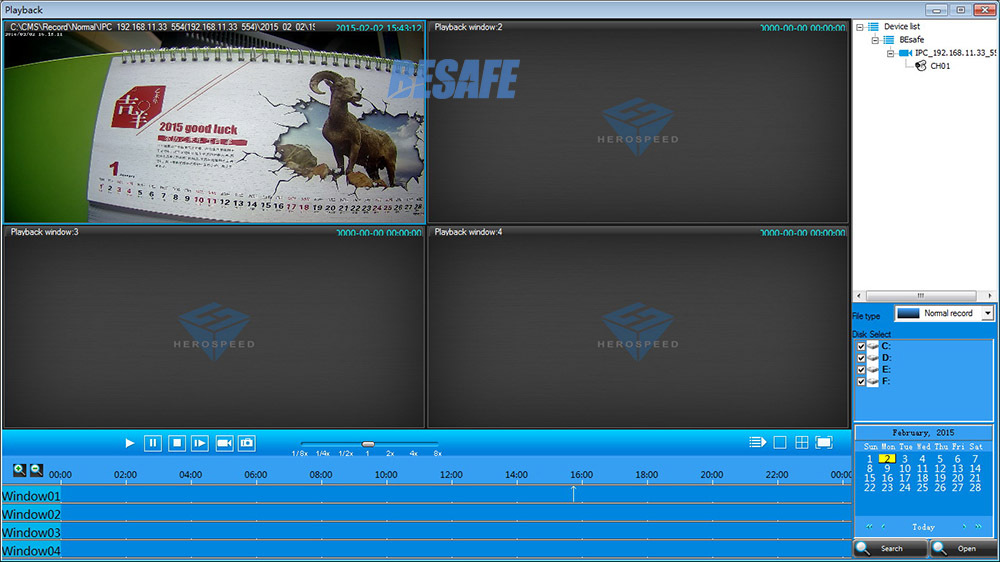Collapse the Device list tree node
The width and height of the screenshot is (1000, 562).
pyautogui.click(x=860, y=27)
